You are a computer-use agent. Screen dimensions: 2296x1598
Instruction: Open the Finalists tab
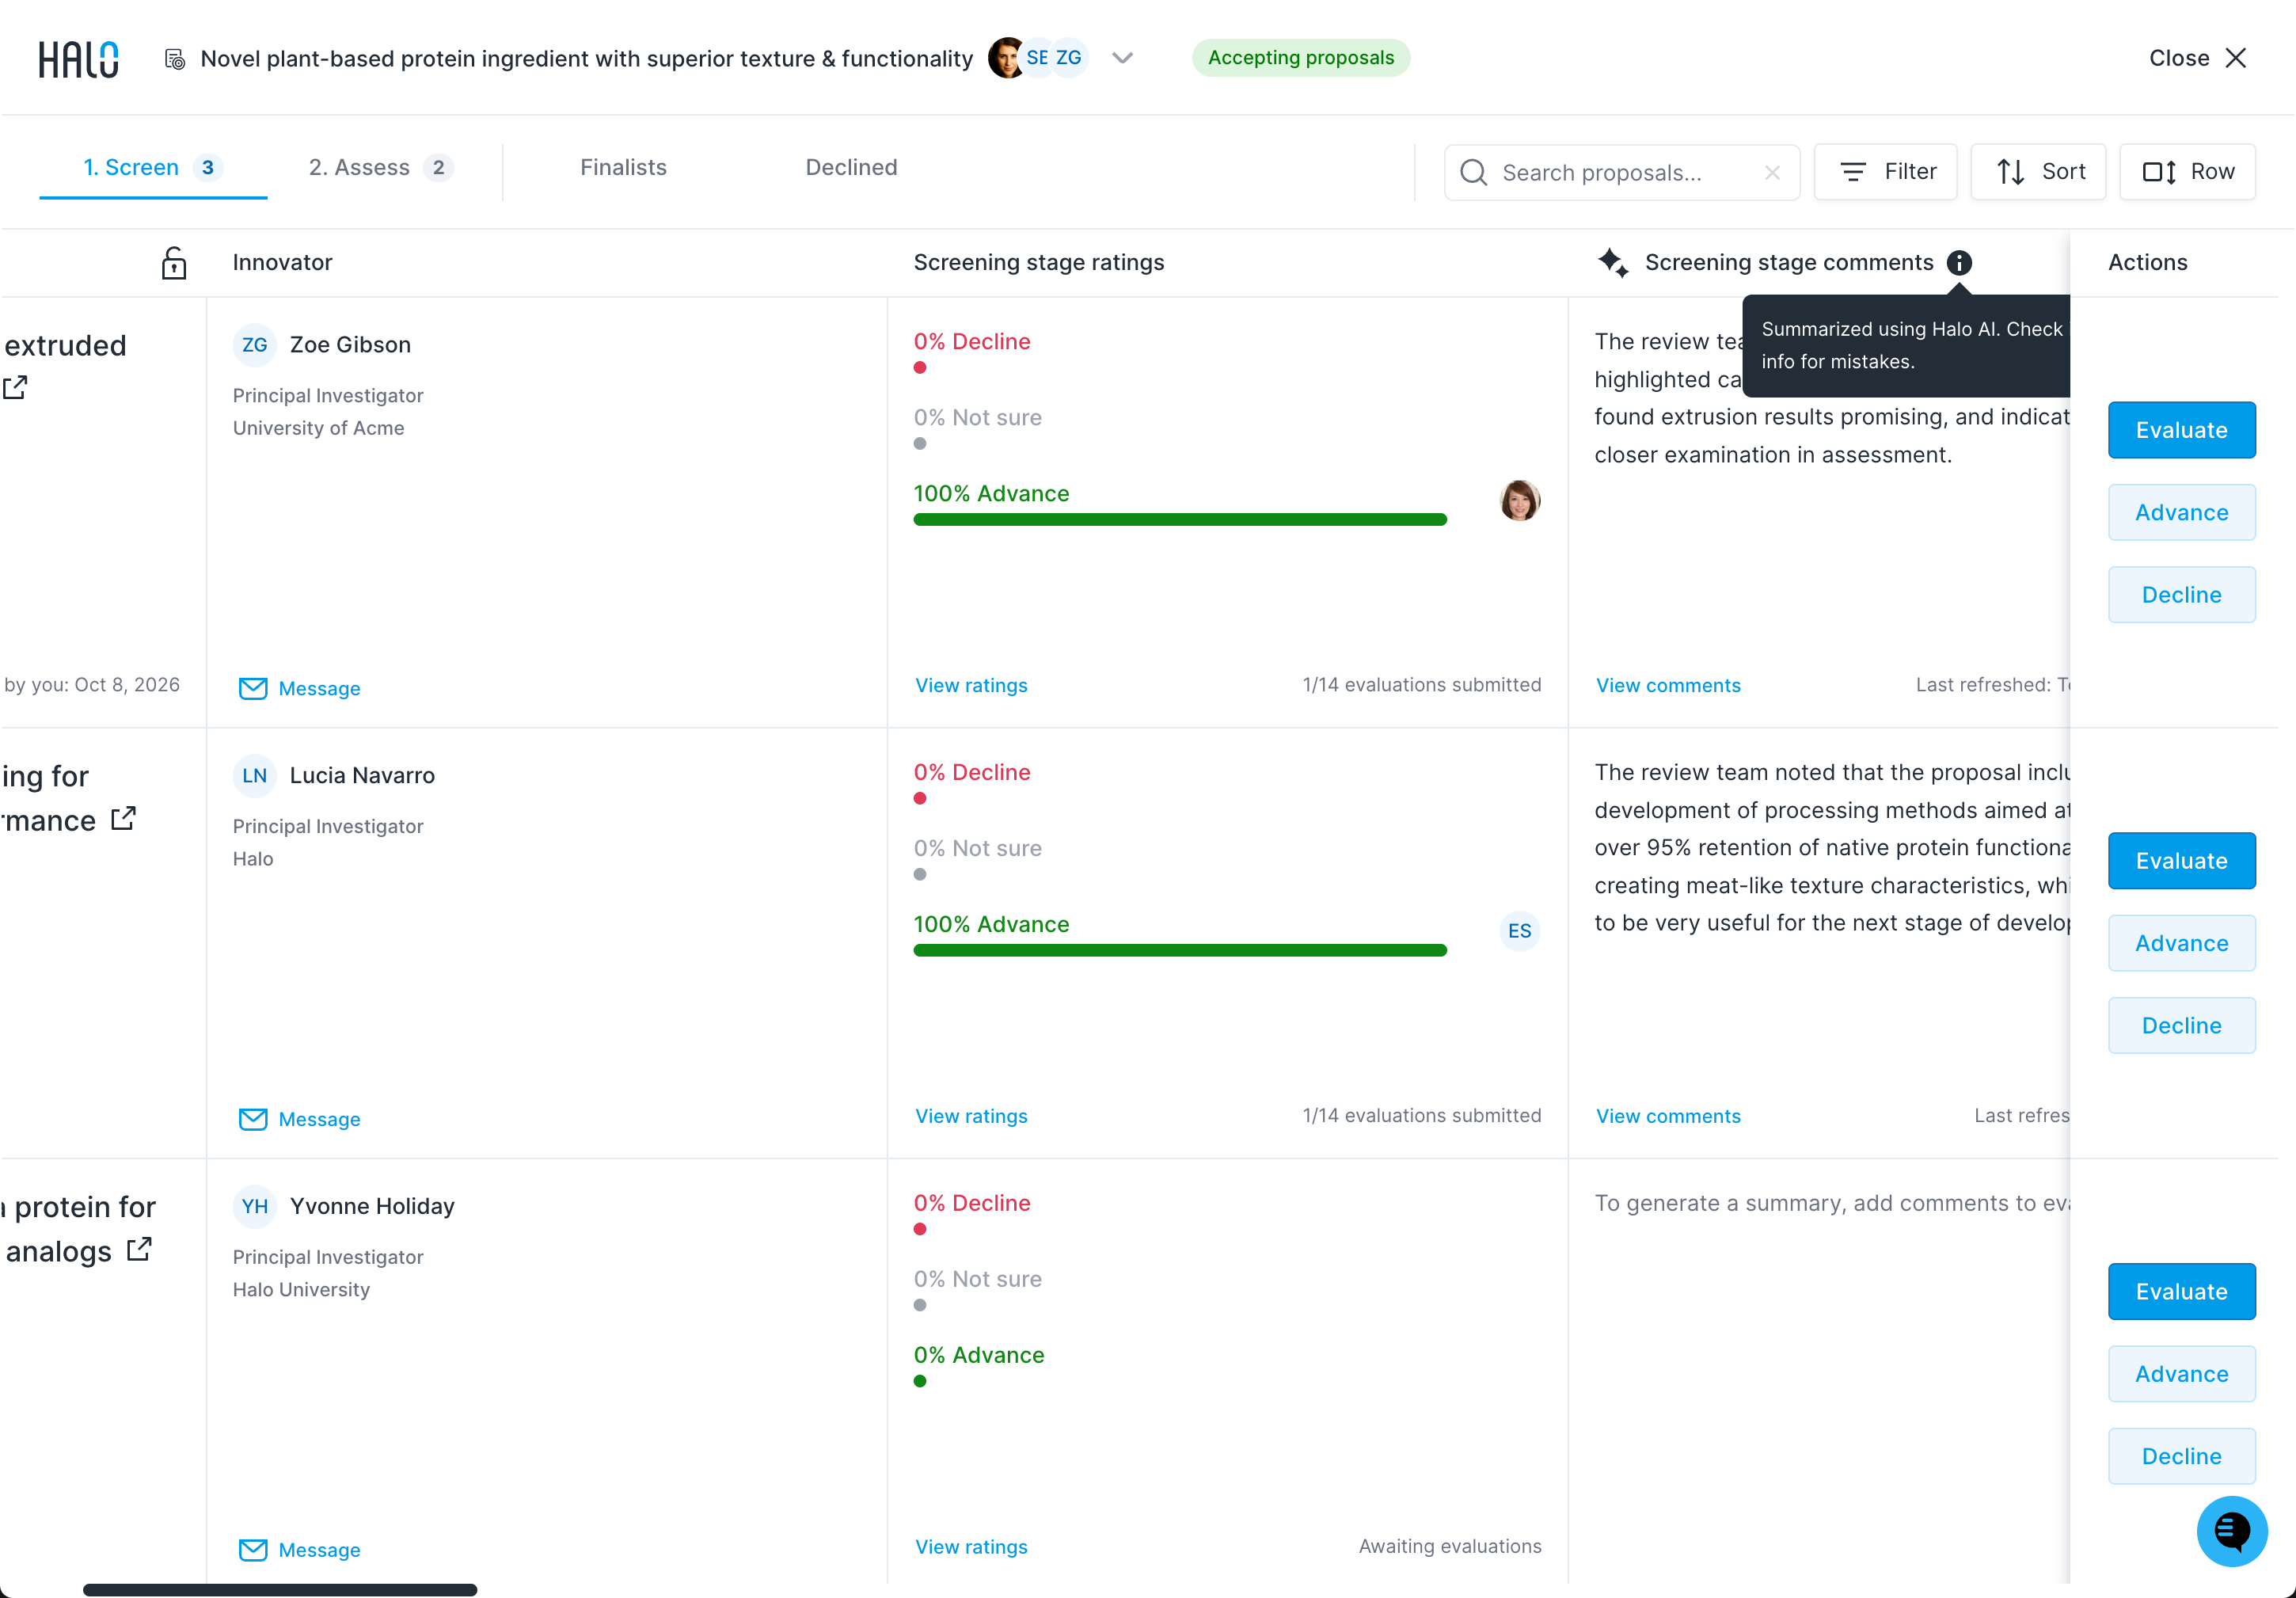tap(623, 168)
